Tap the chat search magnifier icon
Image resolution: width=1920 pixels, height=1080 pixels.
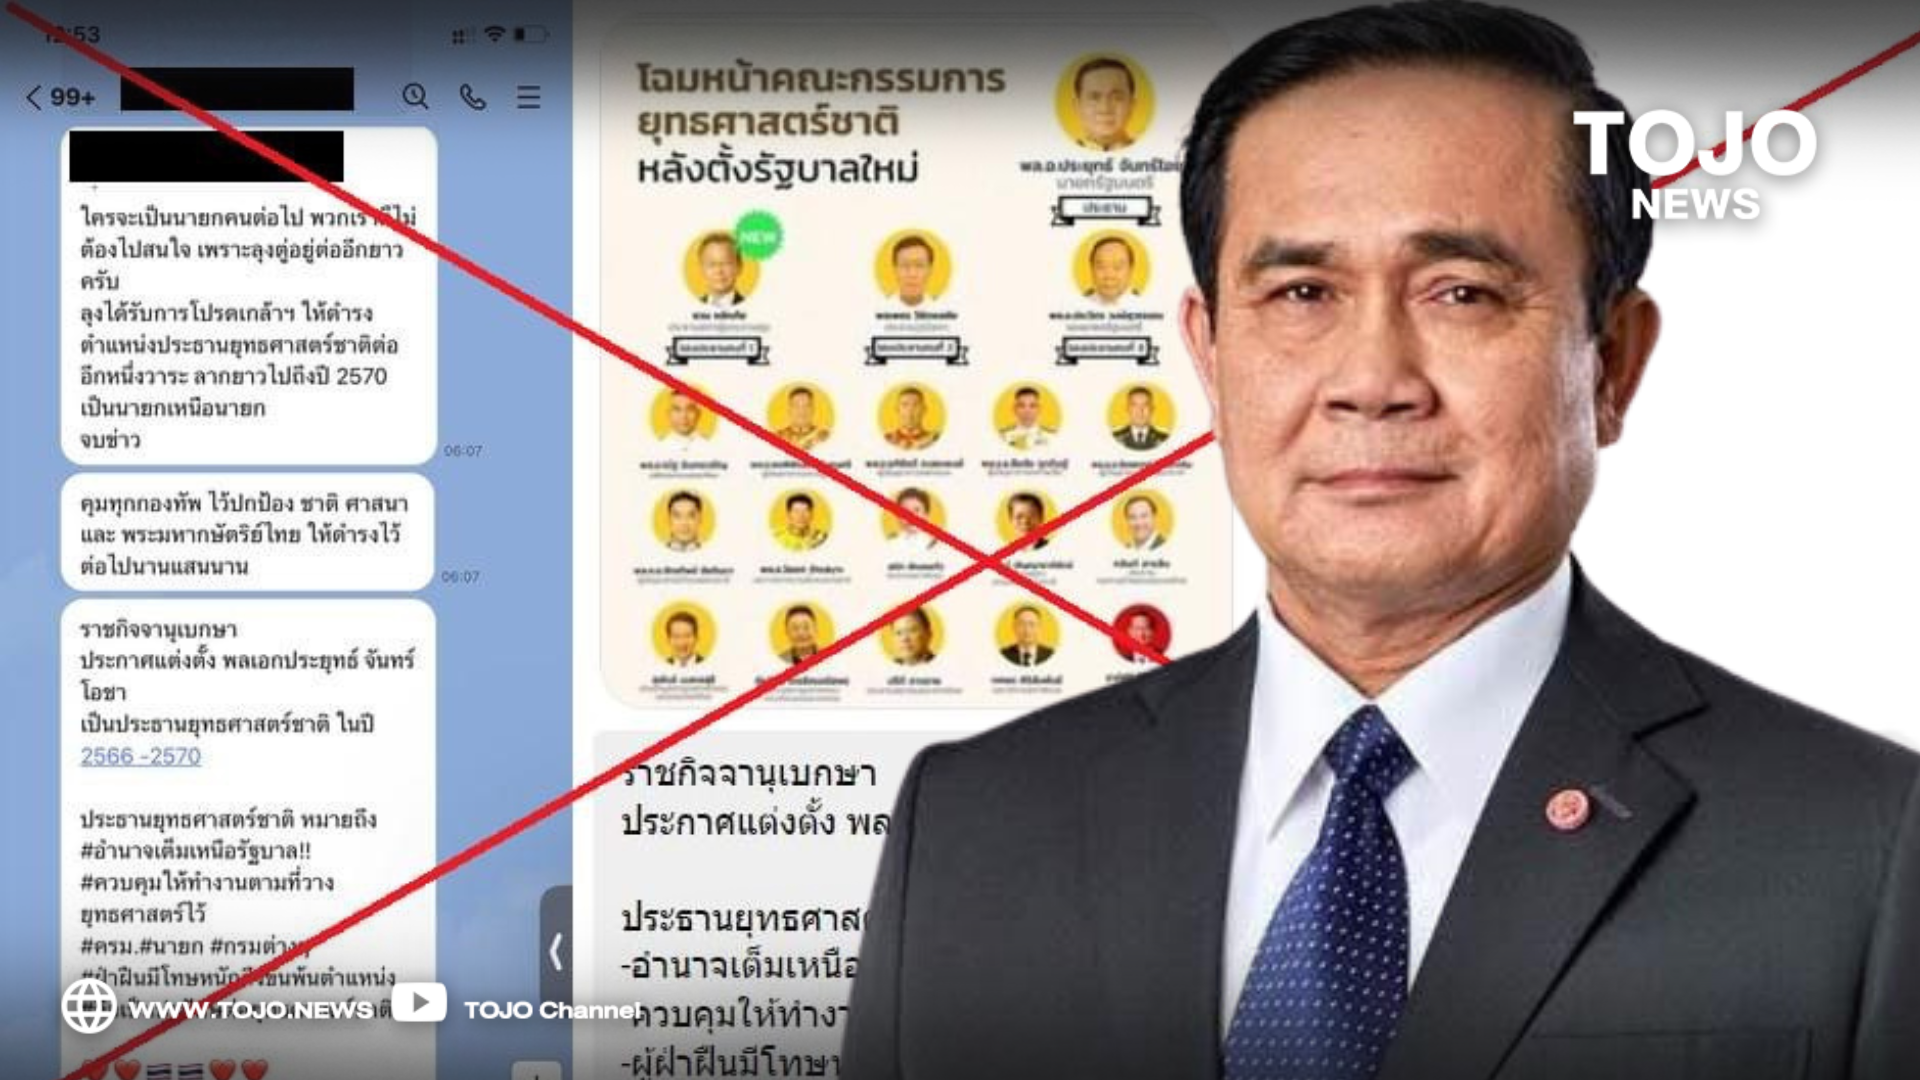[x=415, y=96]
